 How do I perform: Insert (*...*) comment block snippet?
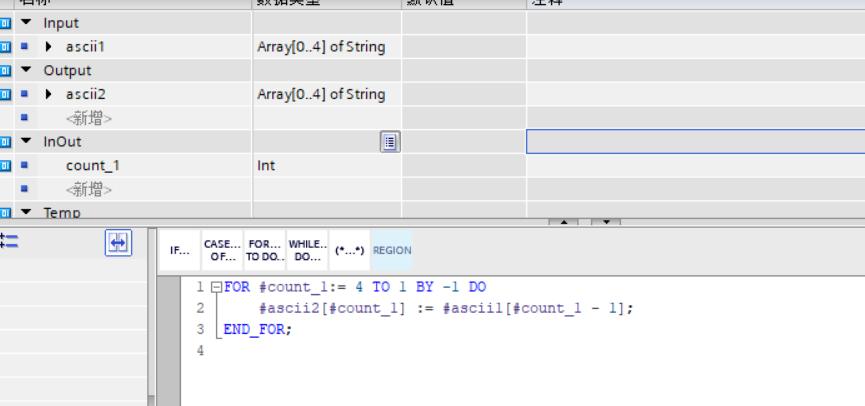(x=349, y=251)
